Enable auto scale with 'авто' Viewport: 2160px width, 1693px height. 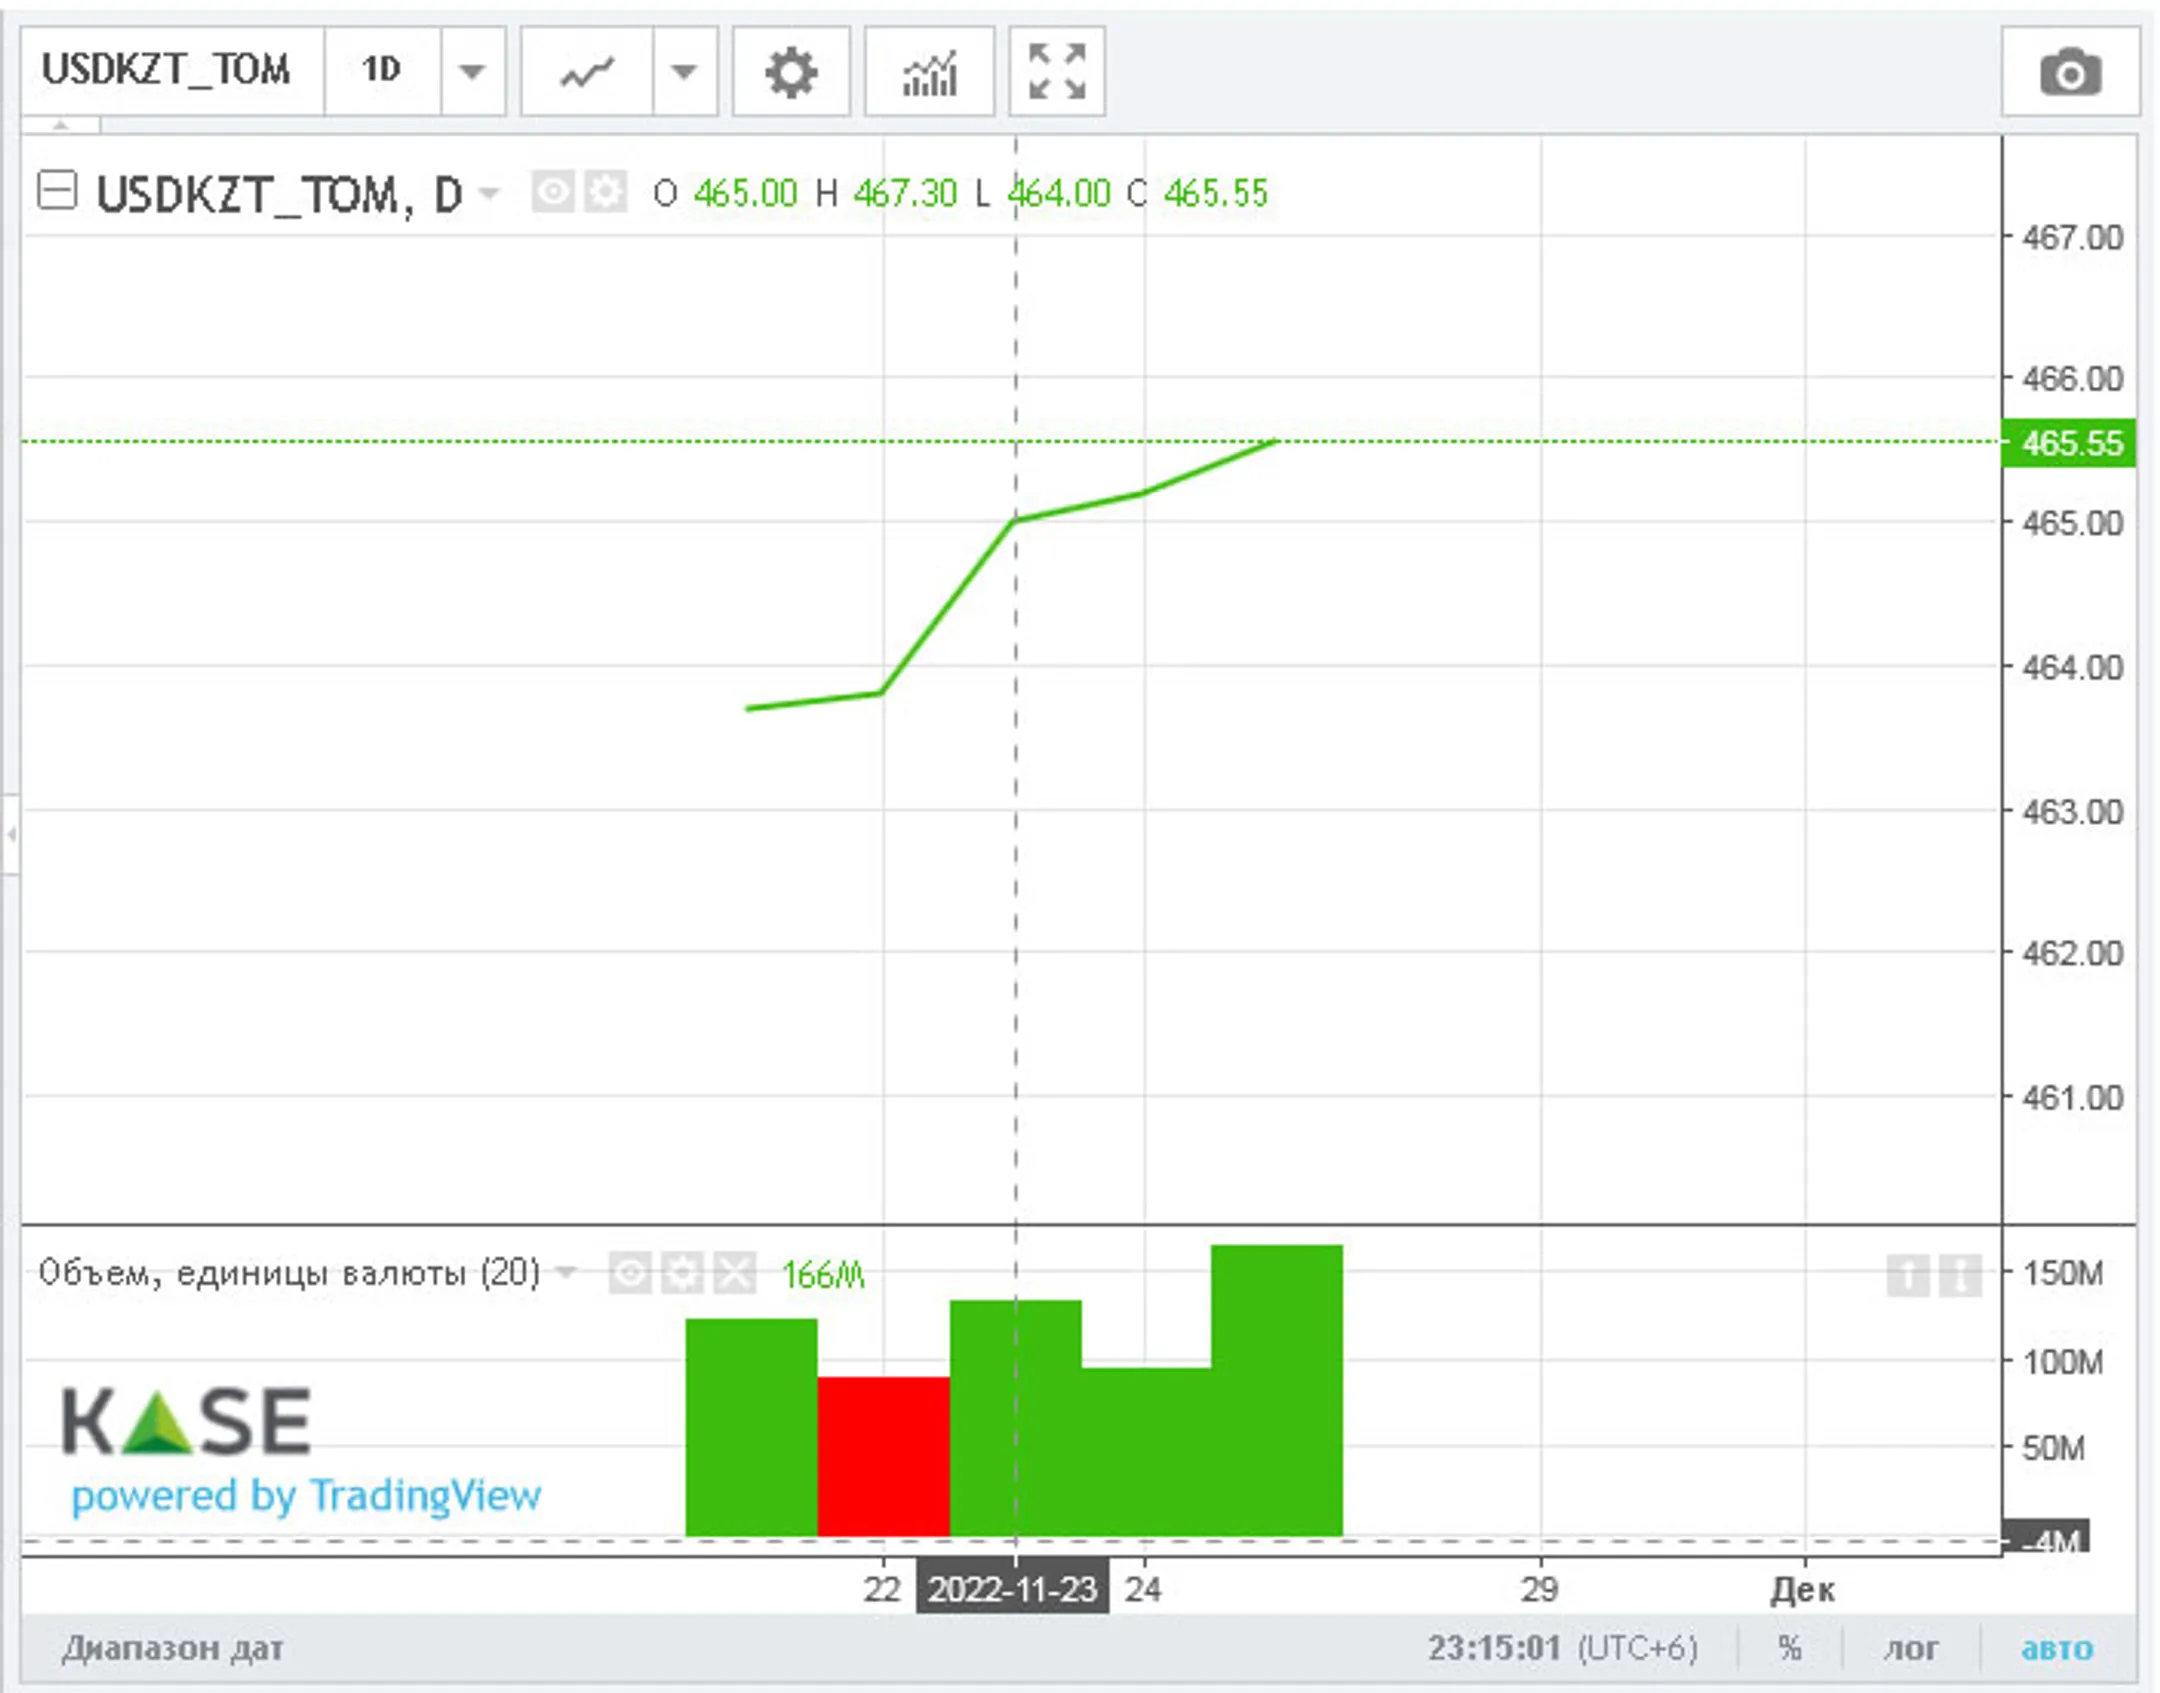(x=2056, y=1648)
